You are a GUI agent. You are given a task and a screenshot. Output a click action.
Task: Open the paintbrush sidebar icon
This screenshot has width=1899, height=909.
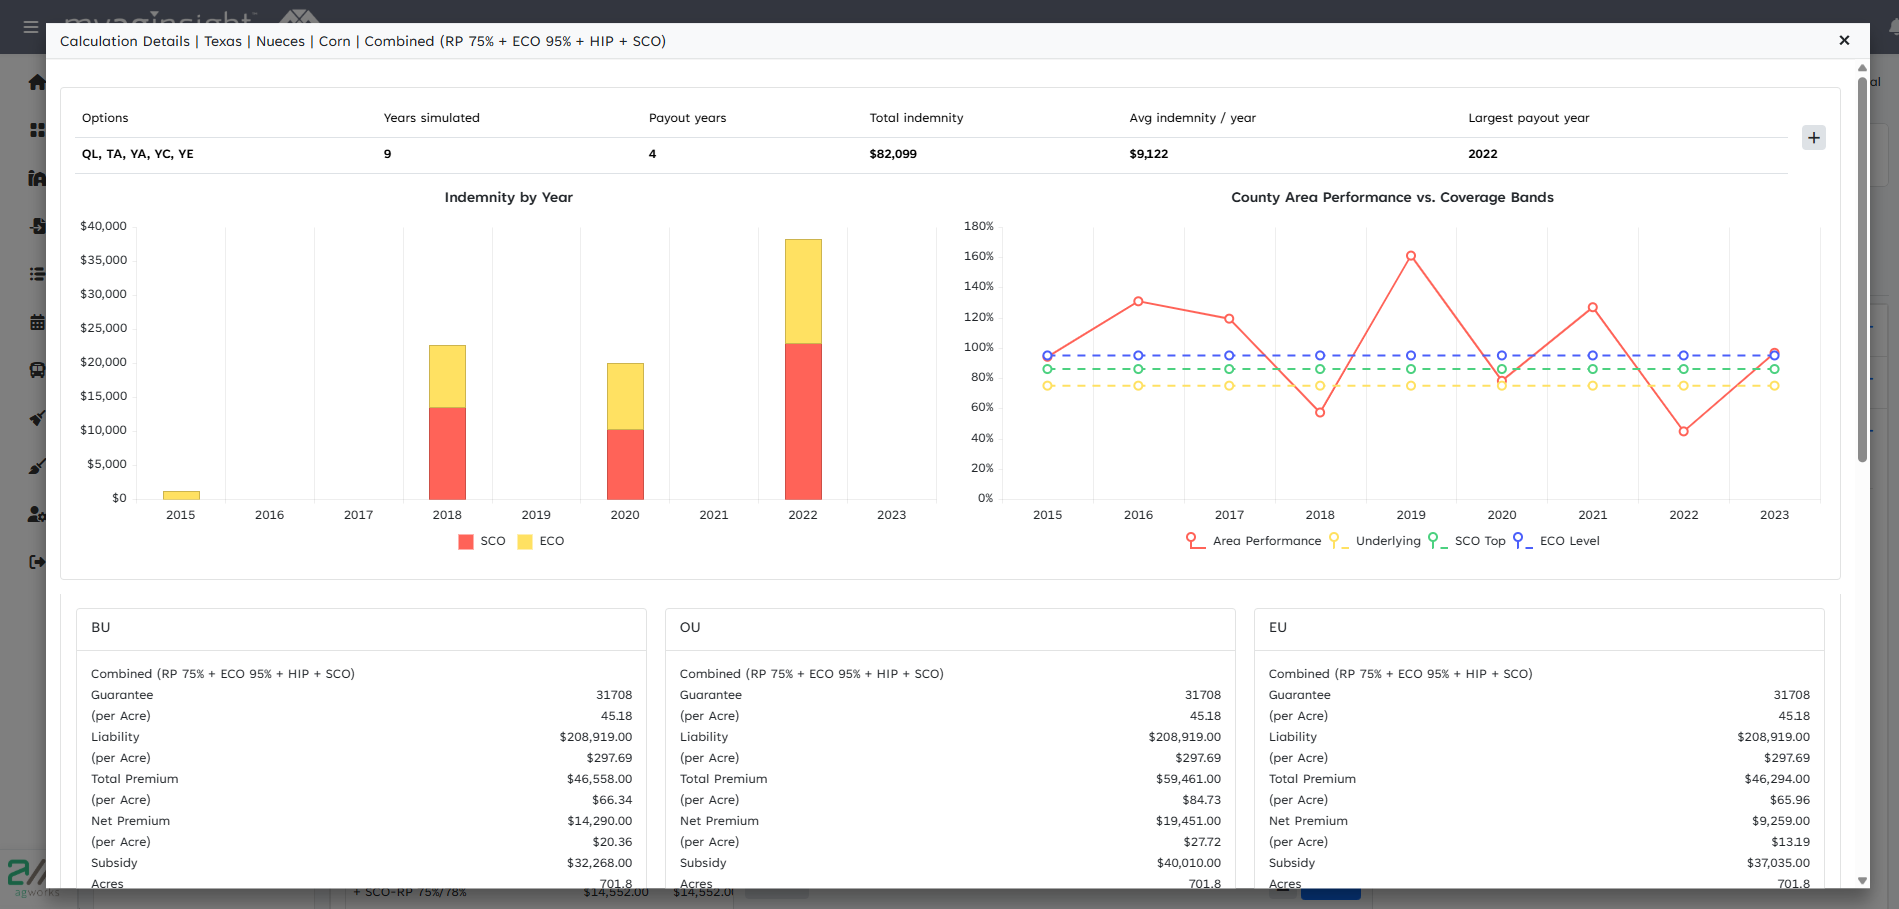point(37,466)
